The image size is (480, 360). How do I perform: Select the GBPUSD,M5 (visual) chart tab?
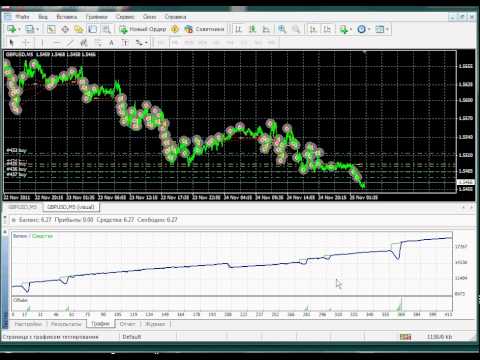tap(70, 207)
